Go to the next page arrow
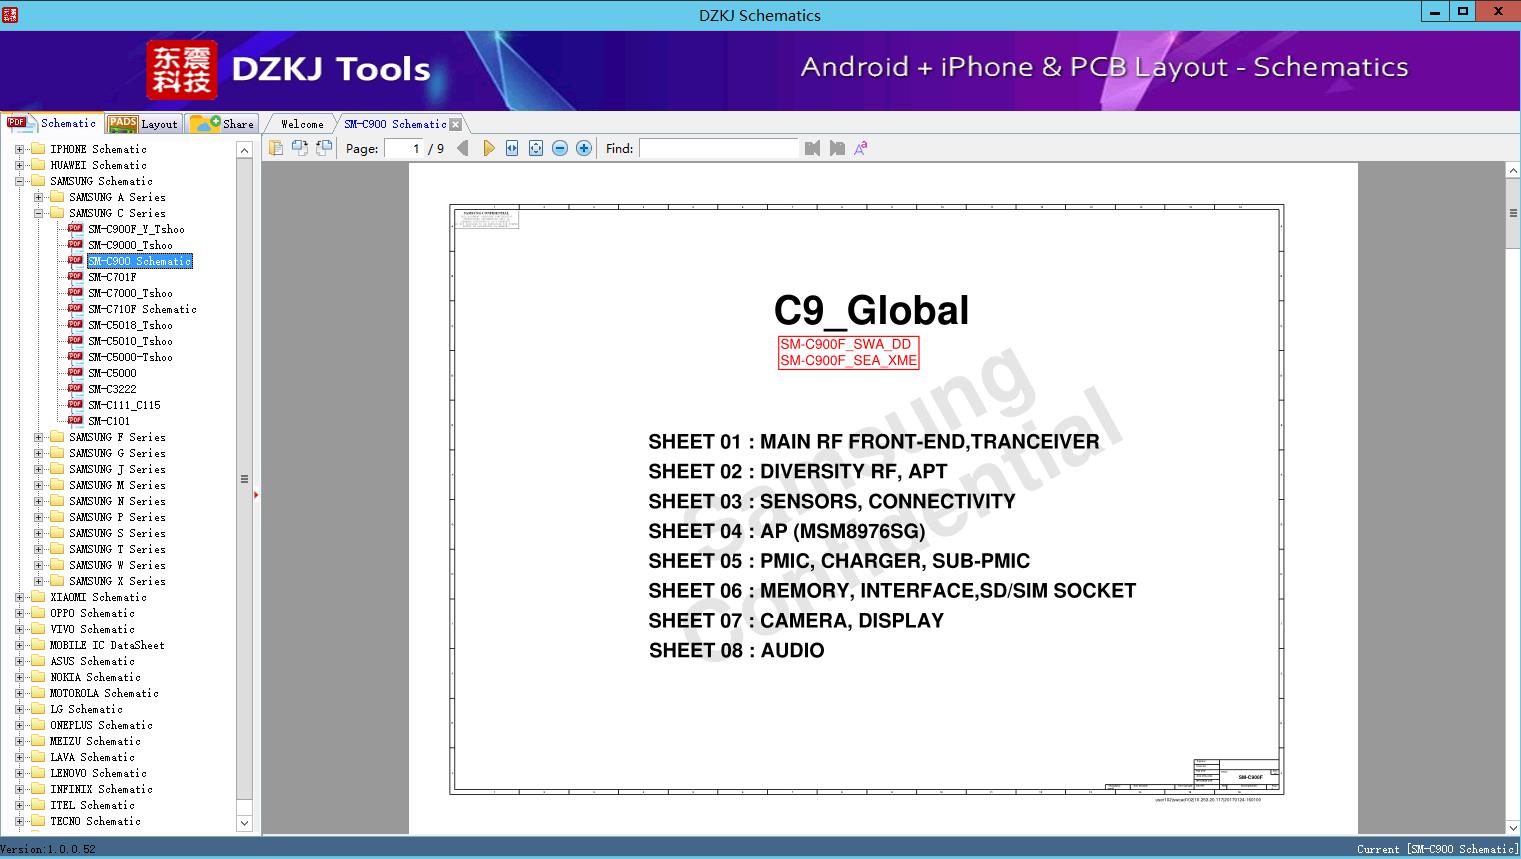The height and width of the screenshot is (859, 1521). (x=488, y=148)
